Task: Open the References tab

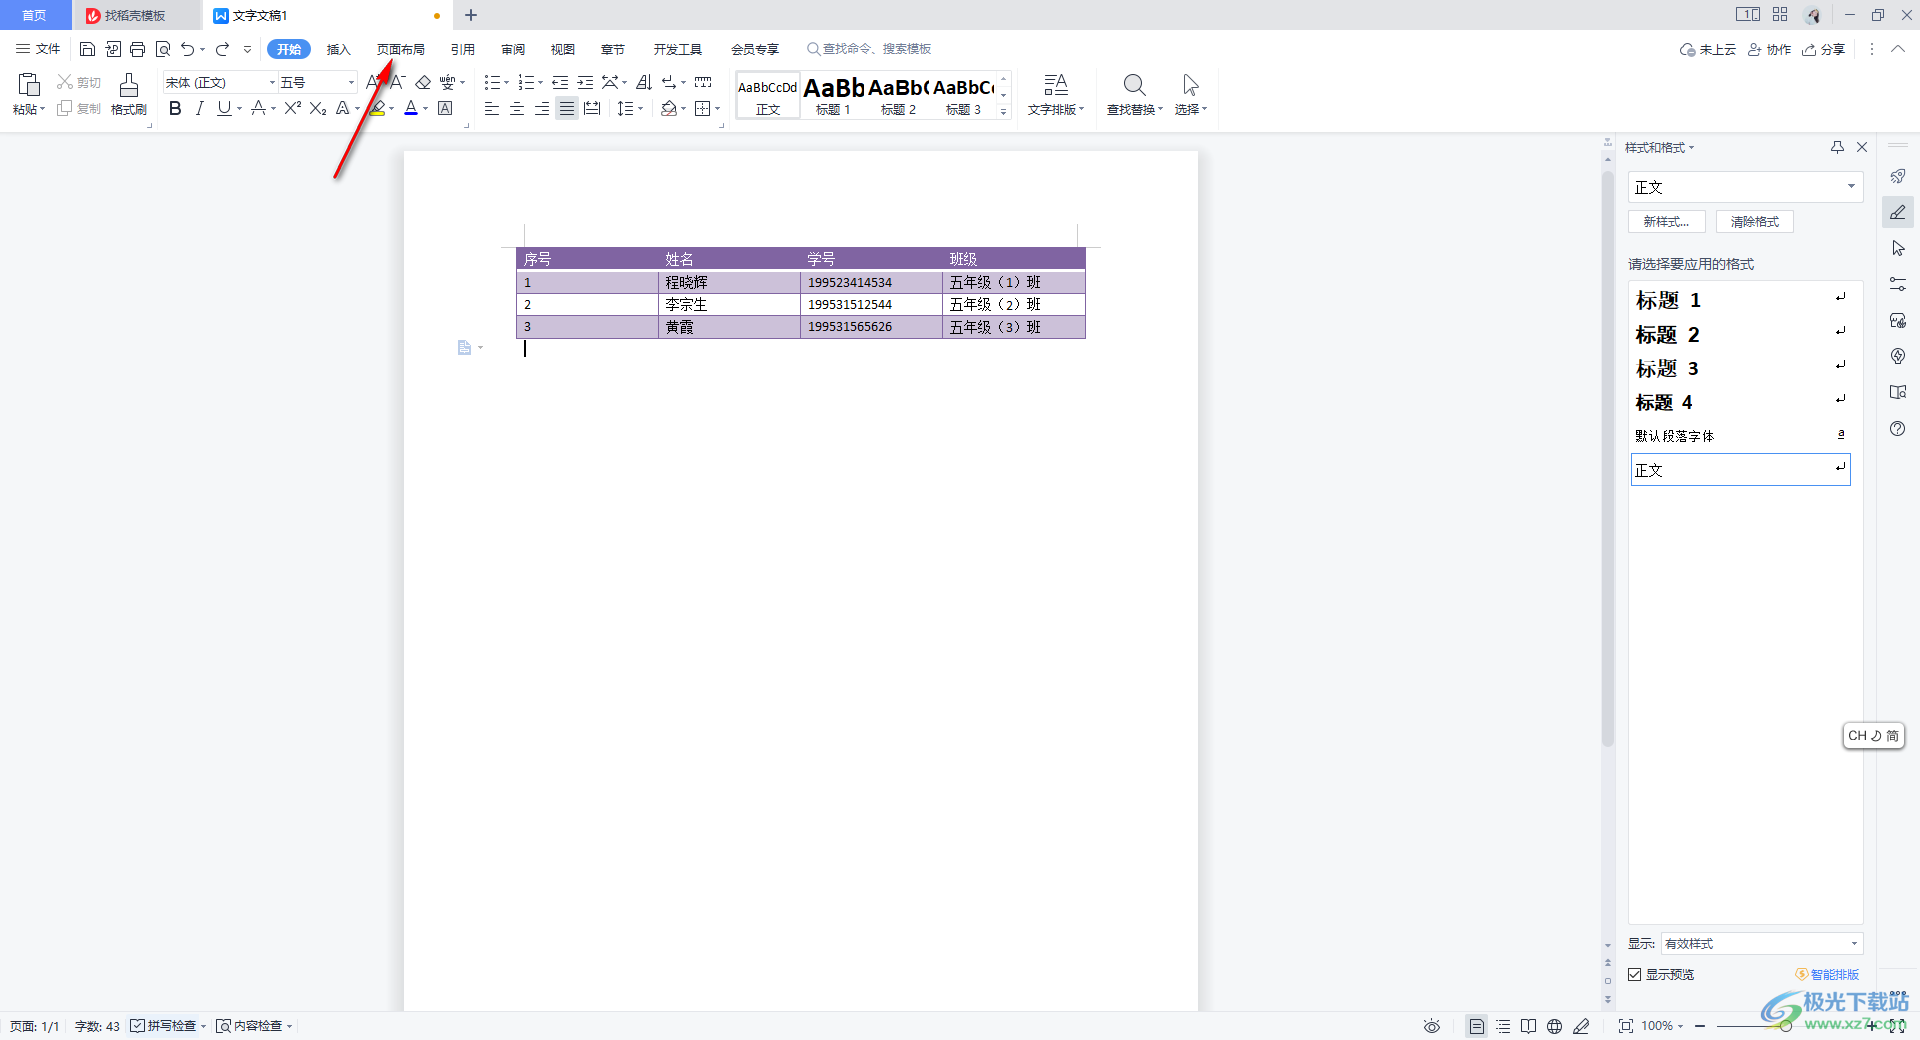Action: point(462,49)
